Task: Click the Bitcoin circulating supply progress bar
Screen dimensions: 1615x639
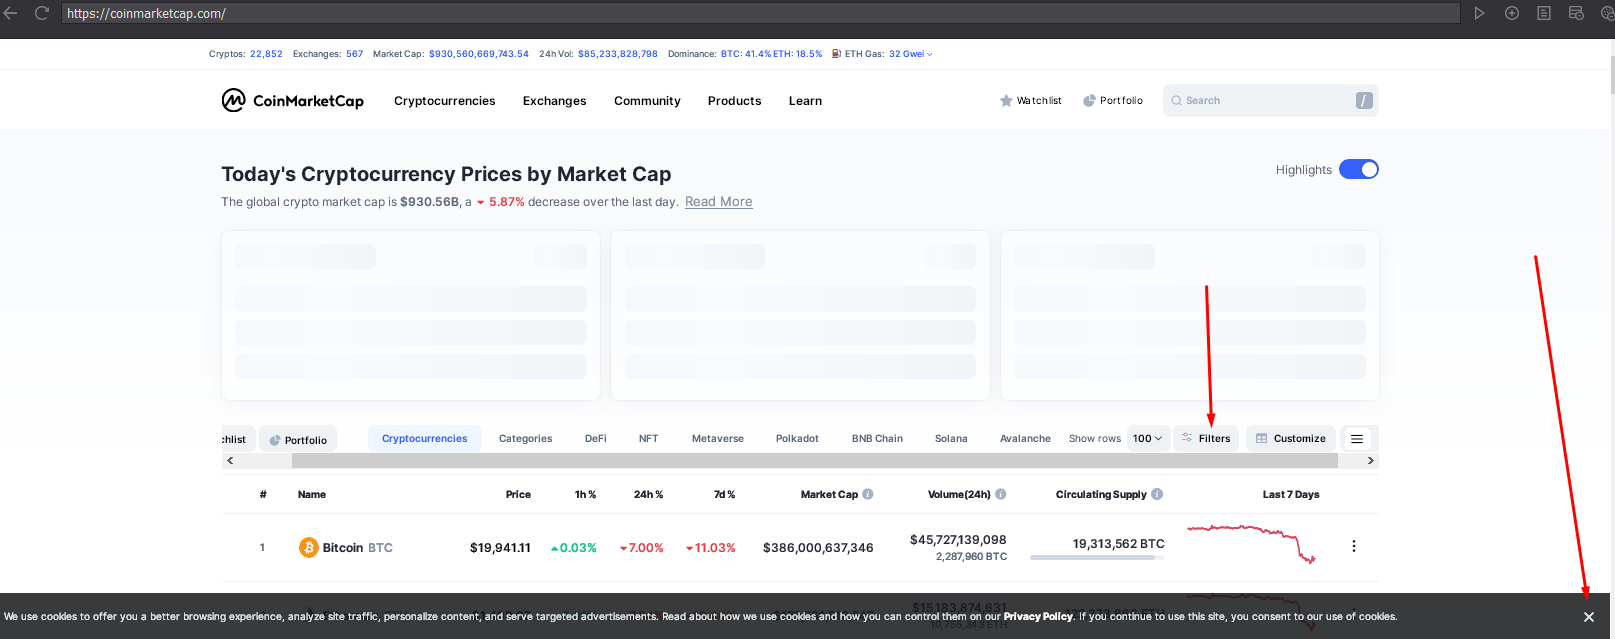Action: point(1097,557)
